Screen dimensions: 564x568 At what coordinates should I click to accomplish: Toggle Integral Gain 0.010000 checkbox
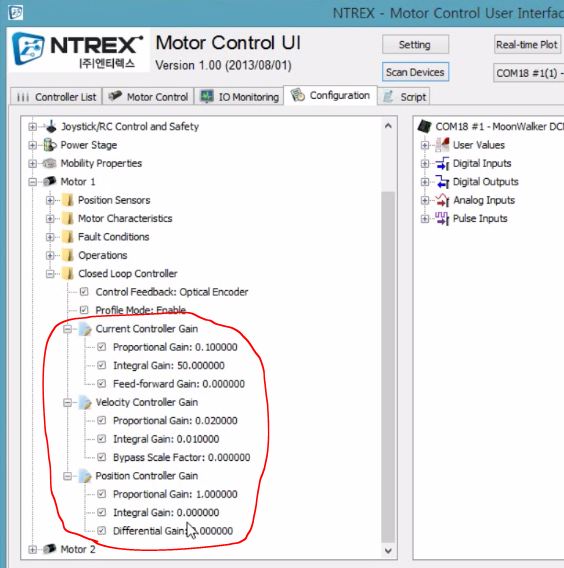pos(102,439)
